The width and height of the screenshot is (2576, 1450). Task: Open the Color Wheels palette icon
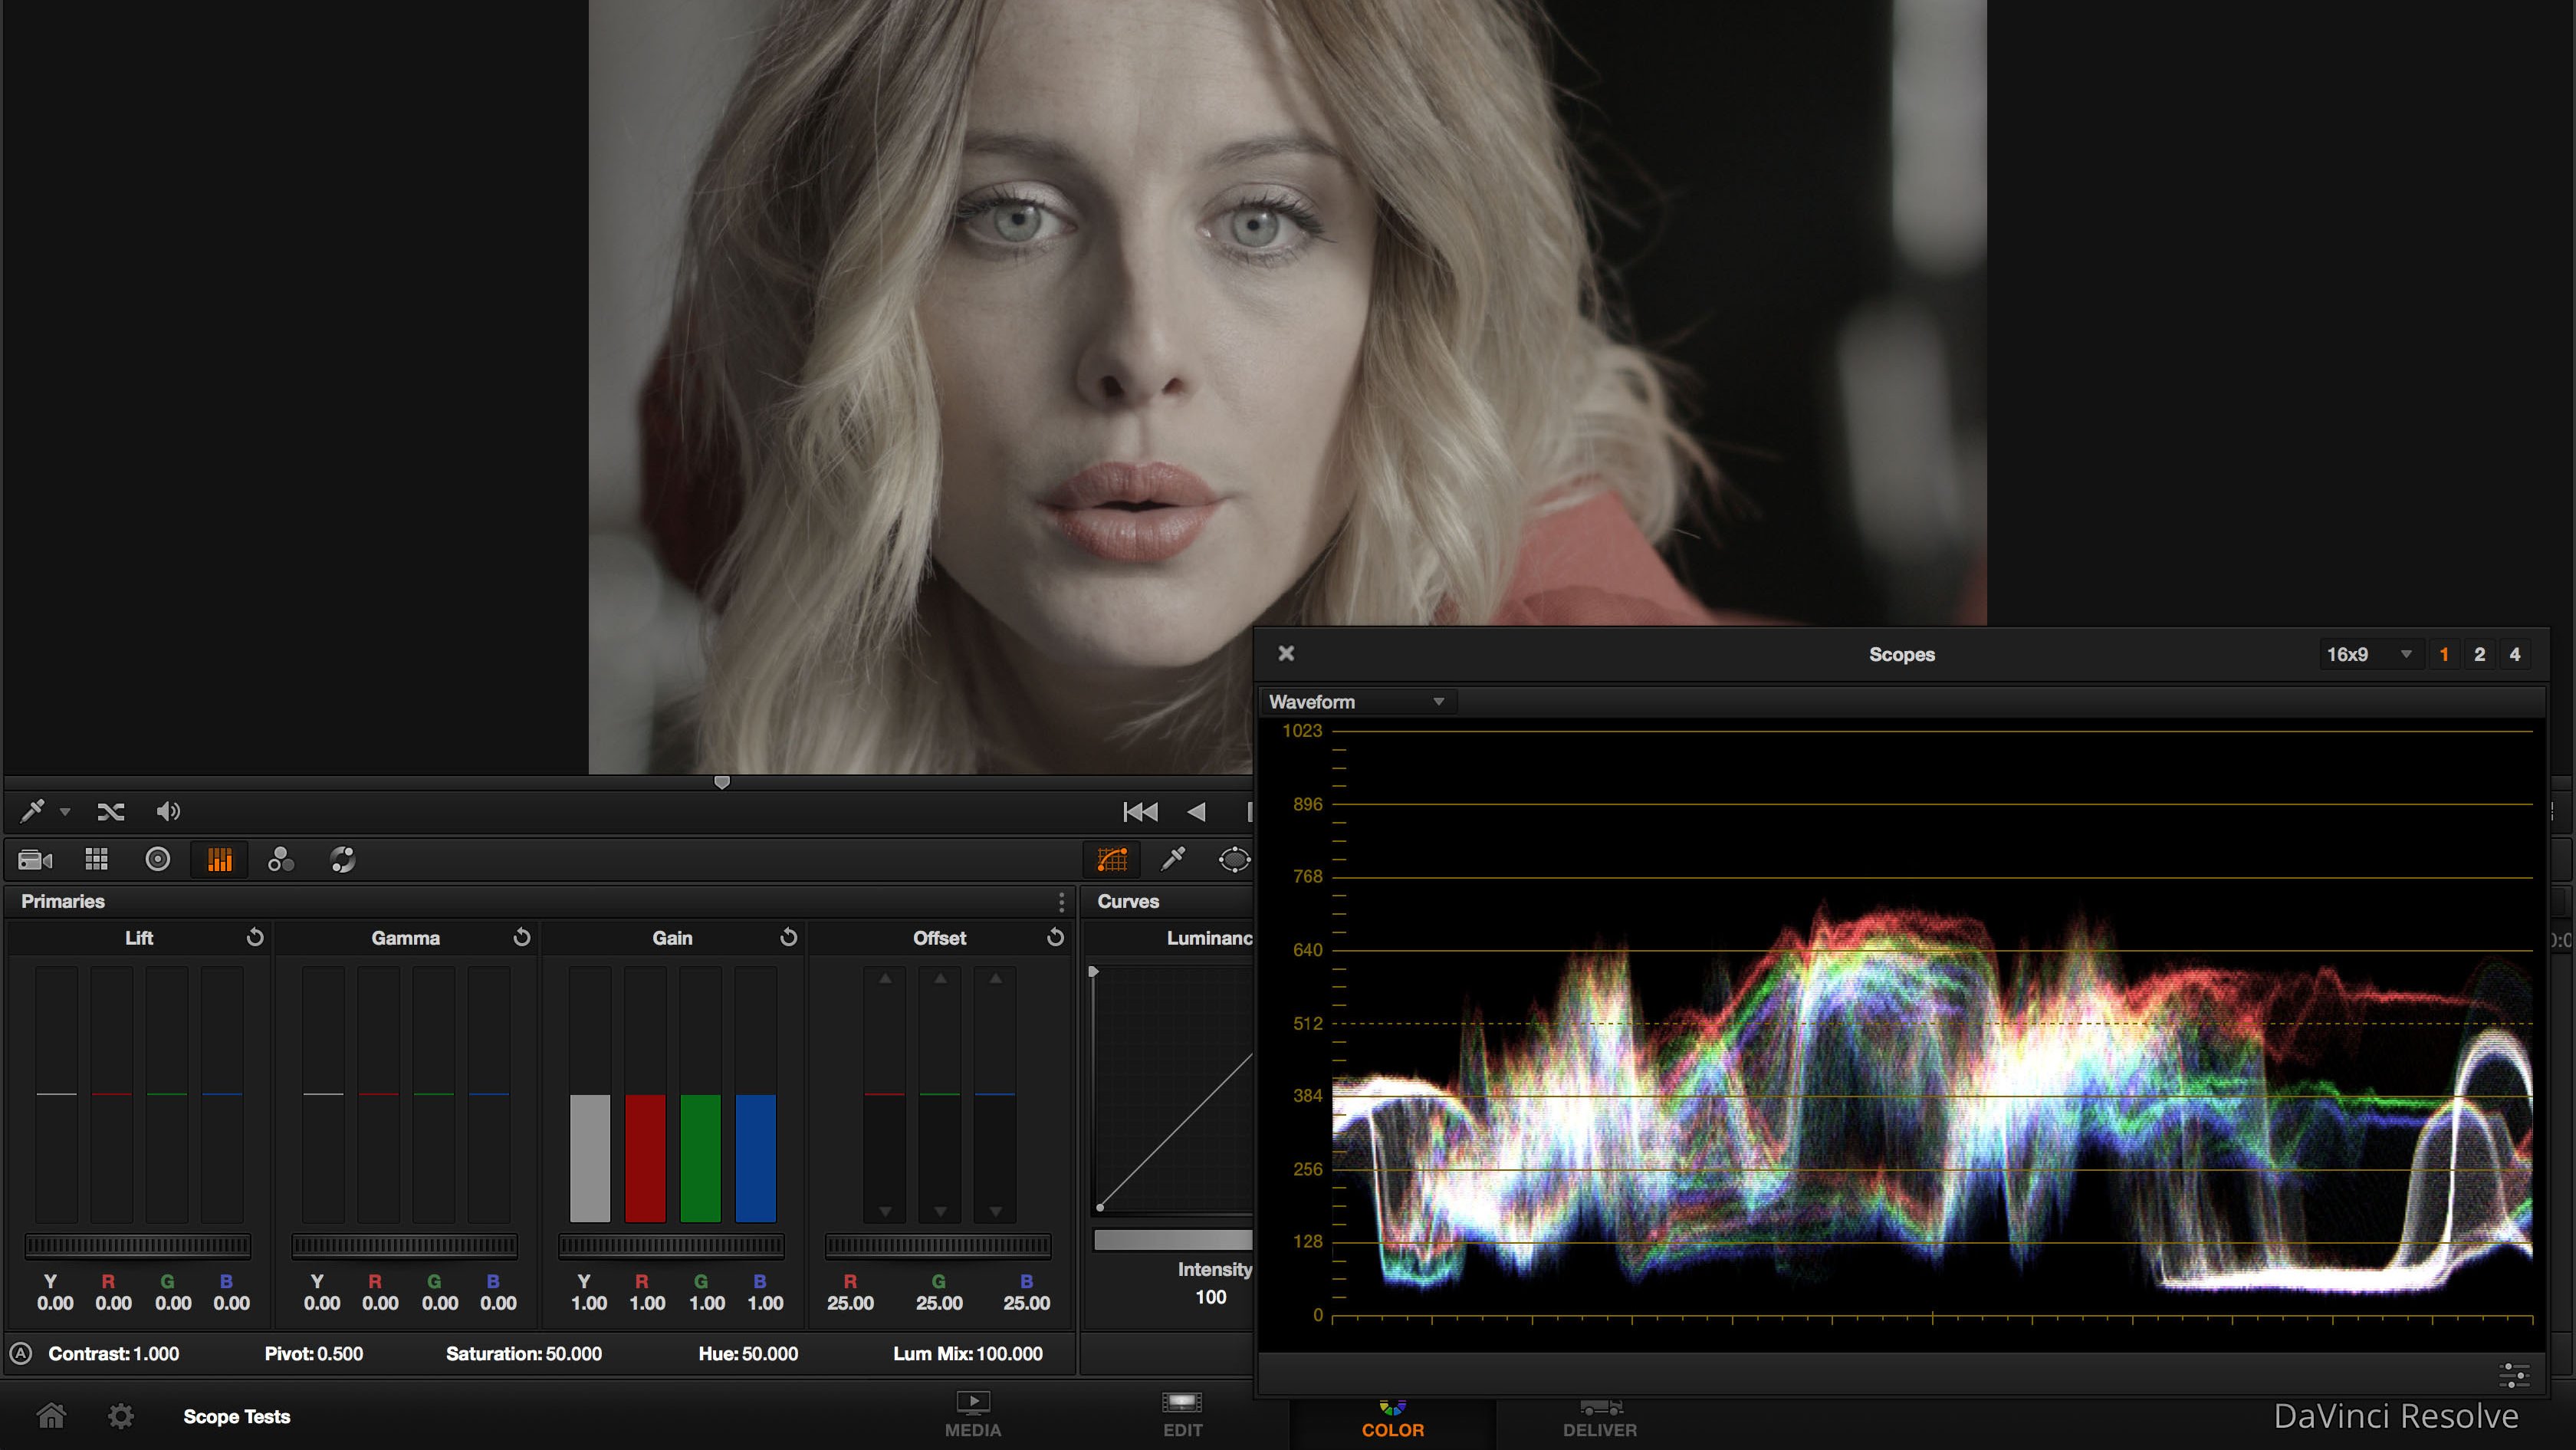158,860
